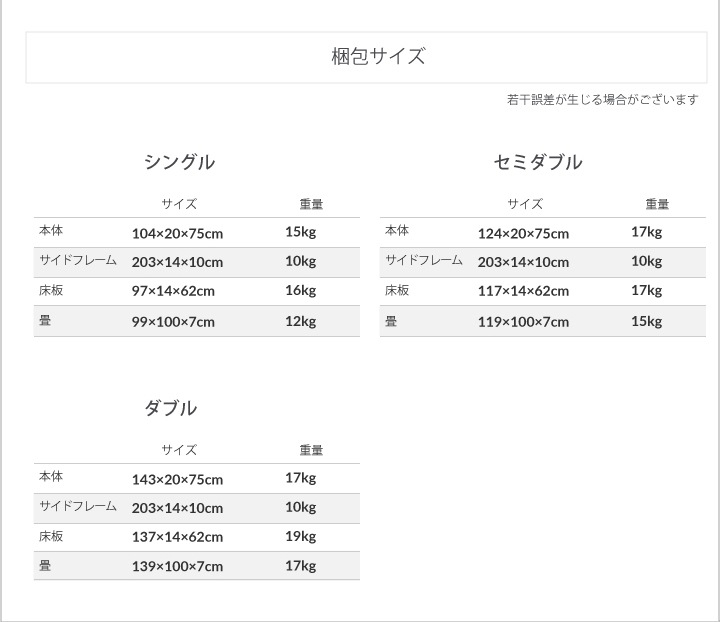Click the 19kg weight cell
Screen dimensions: 720x622
point(300,537)
